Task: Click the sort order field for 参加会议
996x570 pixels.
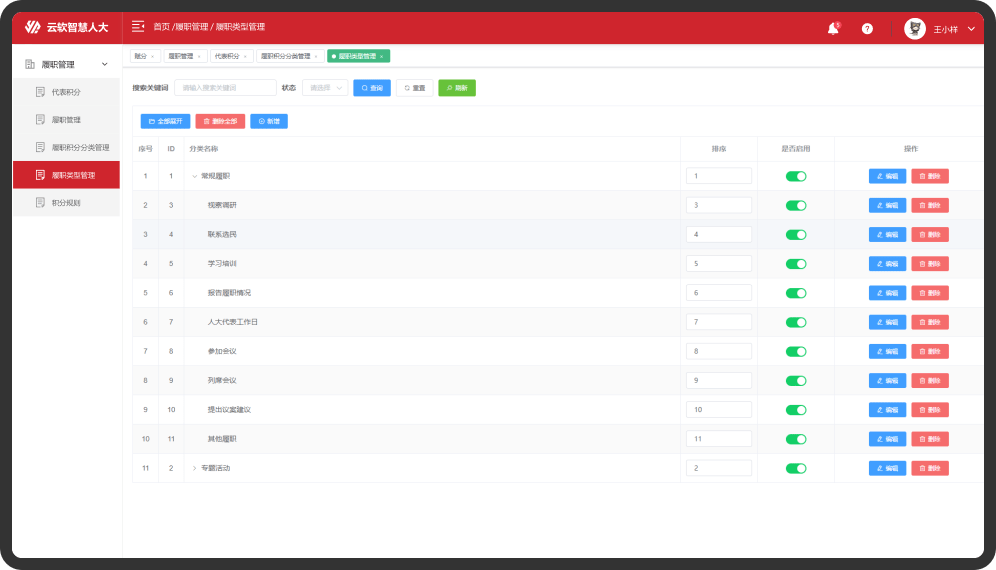Action: [718, 351]
